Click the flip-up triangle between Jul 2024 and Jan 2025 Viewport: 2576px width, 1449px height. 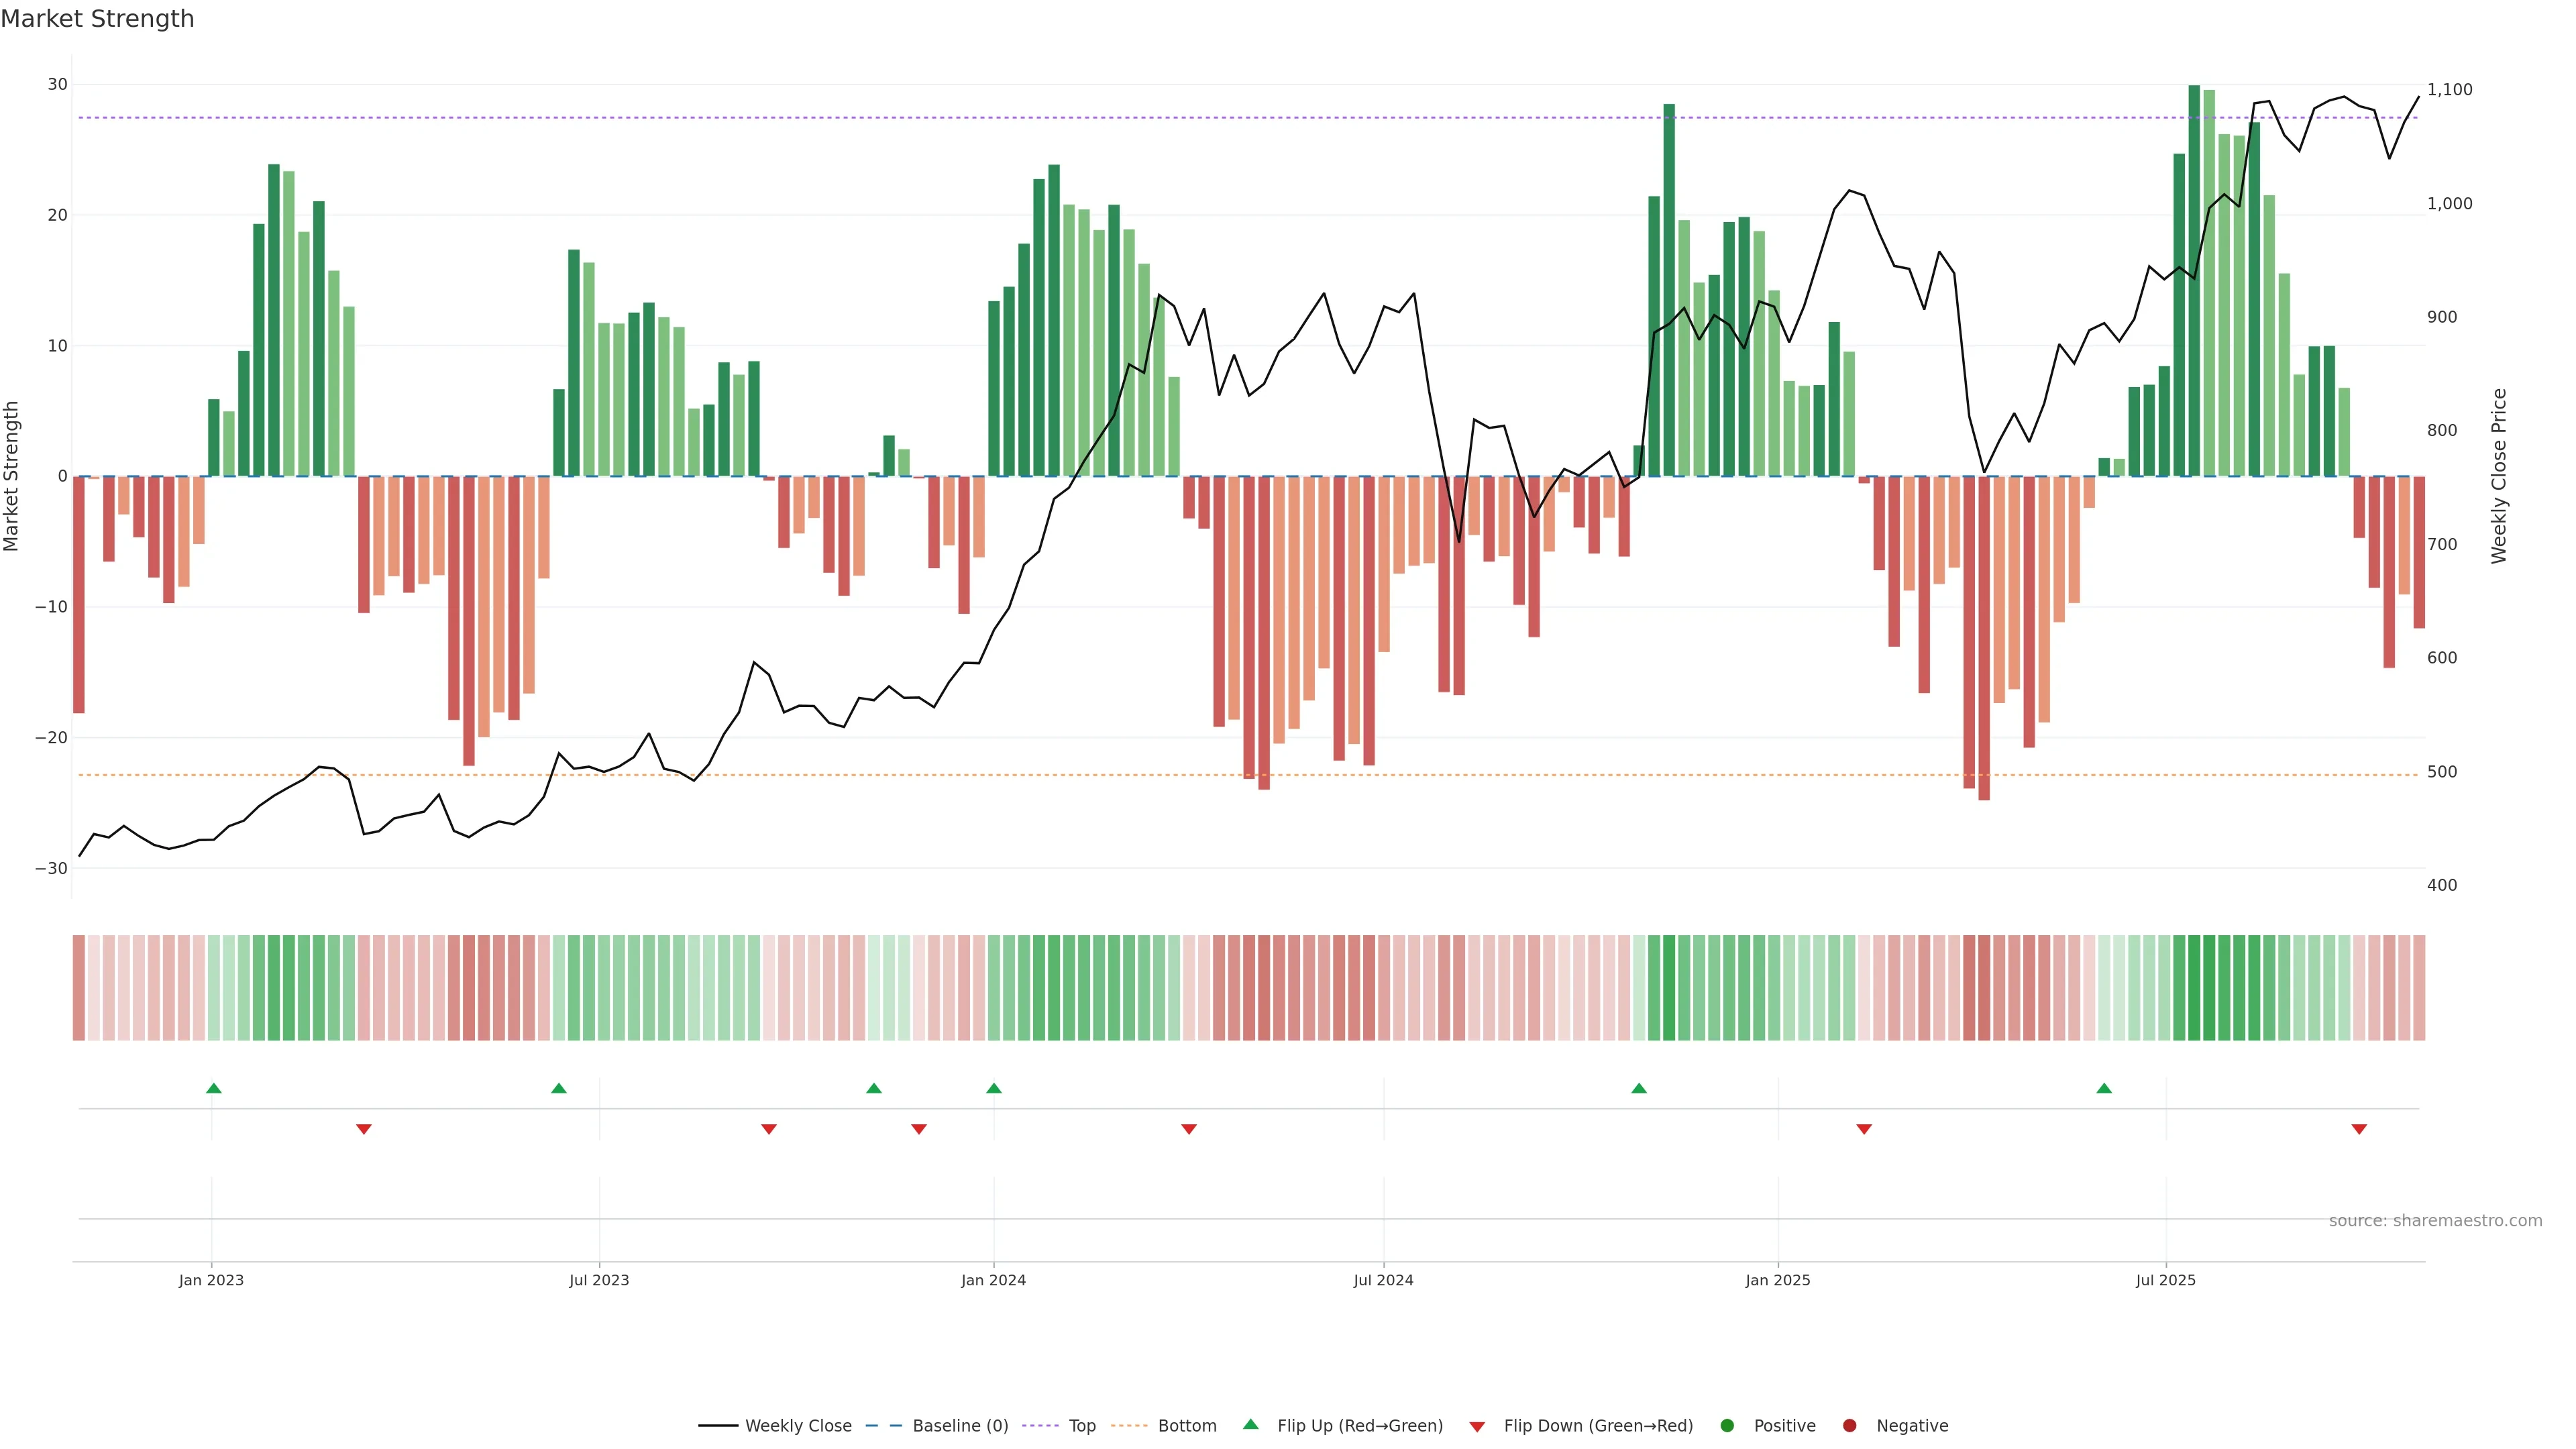coord(1639,1088)
